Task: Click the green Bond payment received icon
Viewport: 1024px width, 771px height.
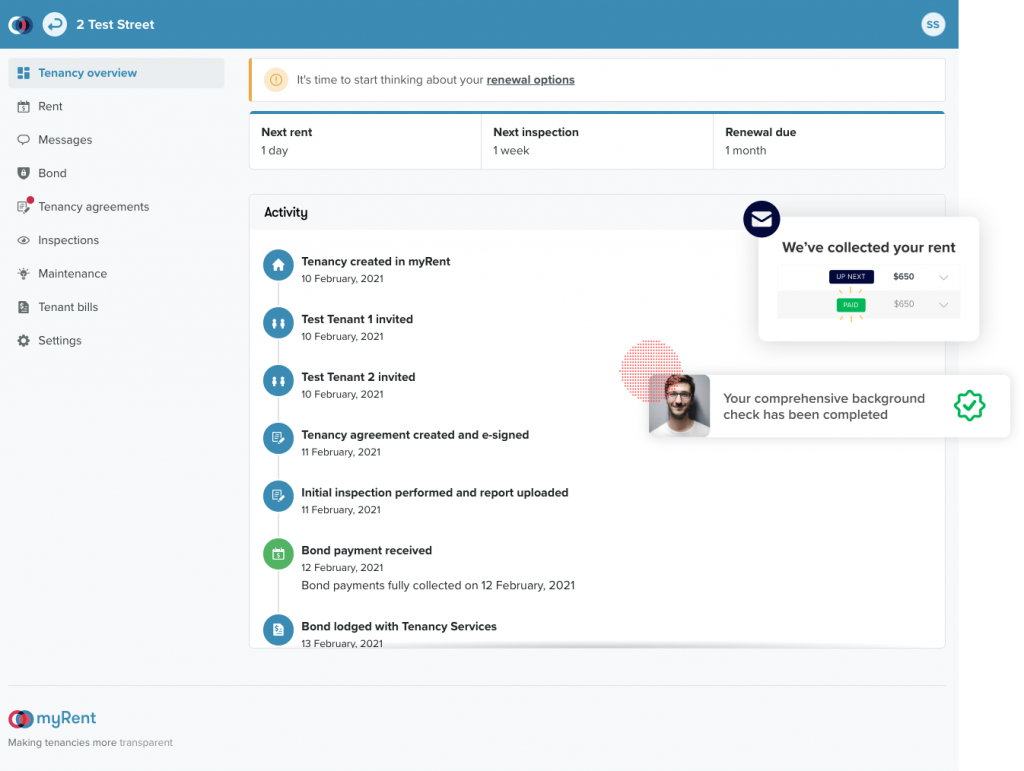Action: 277,554
